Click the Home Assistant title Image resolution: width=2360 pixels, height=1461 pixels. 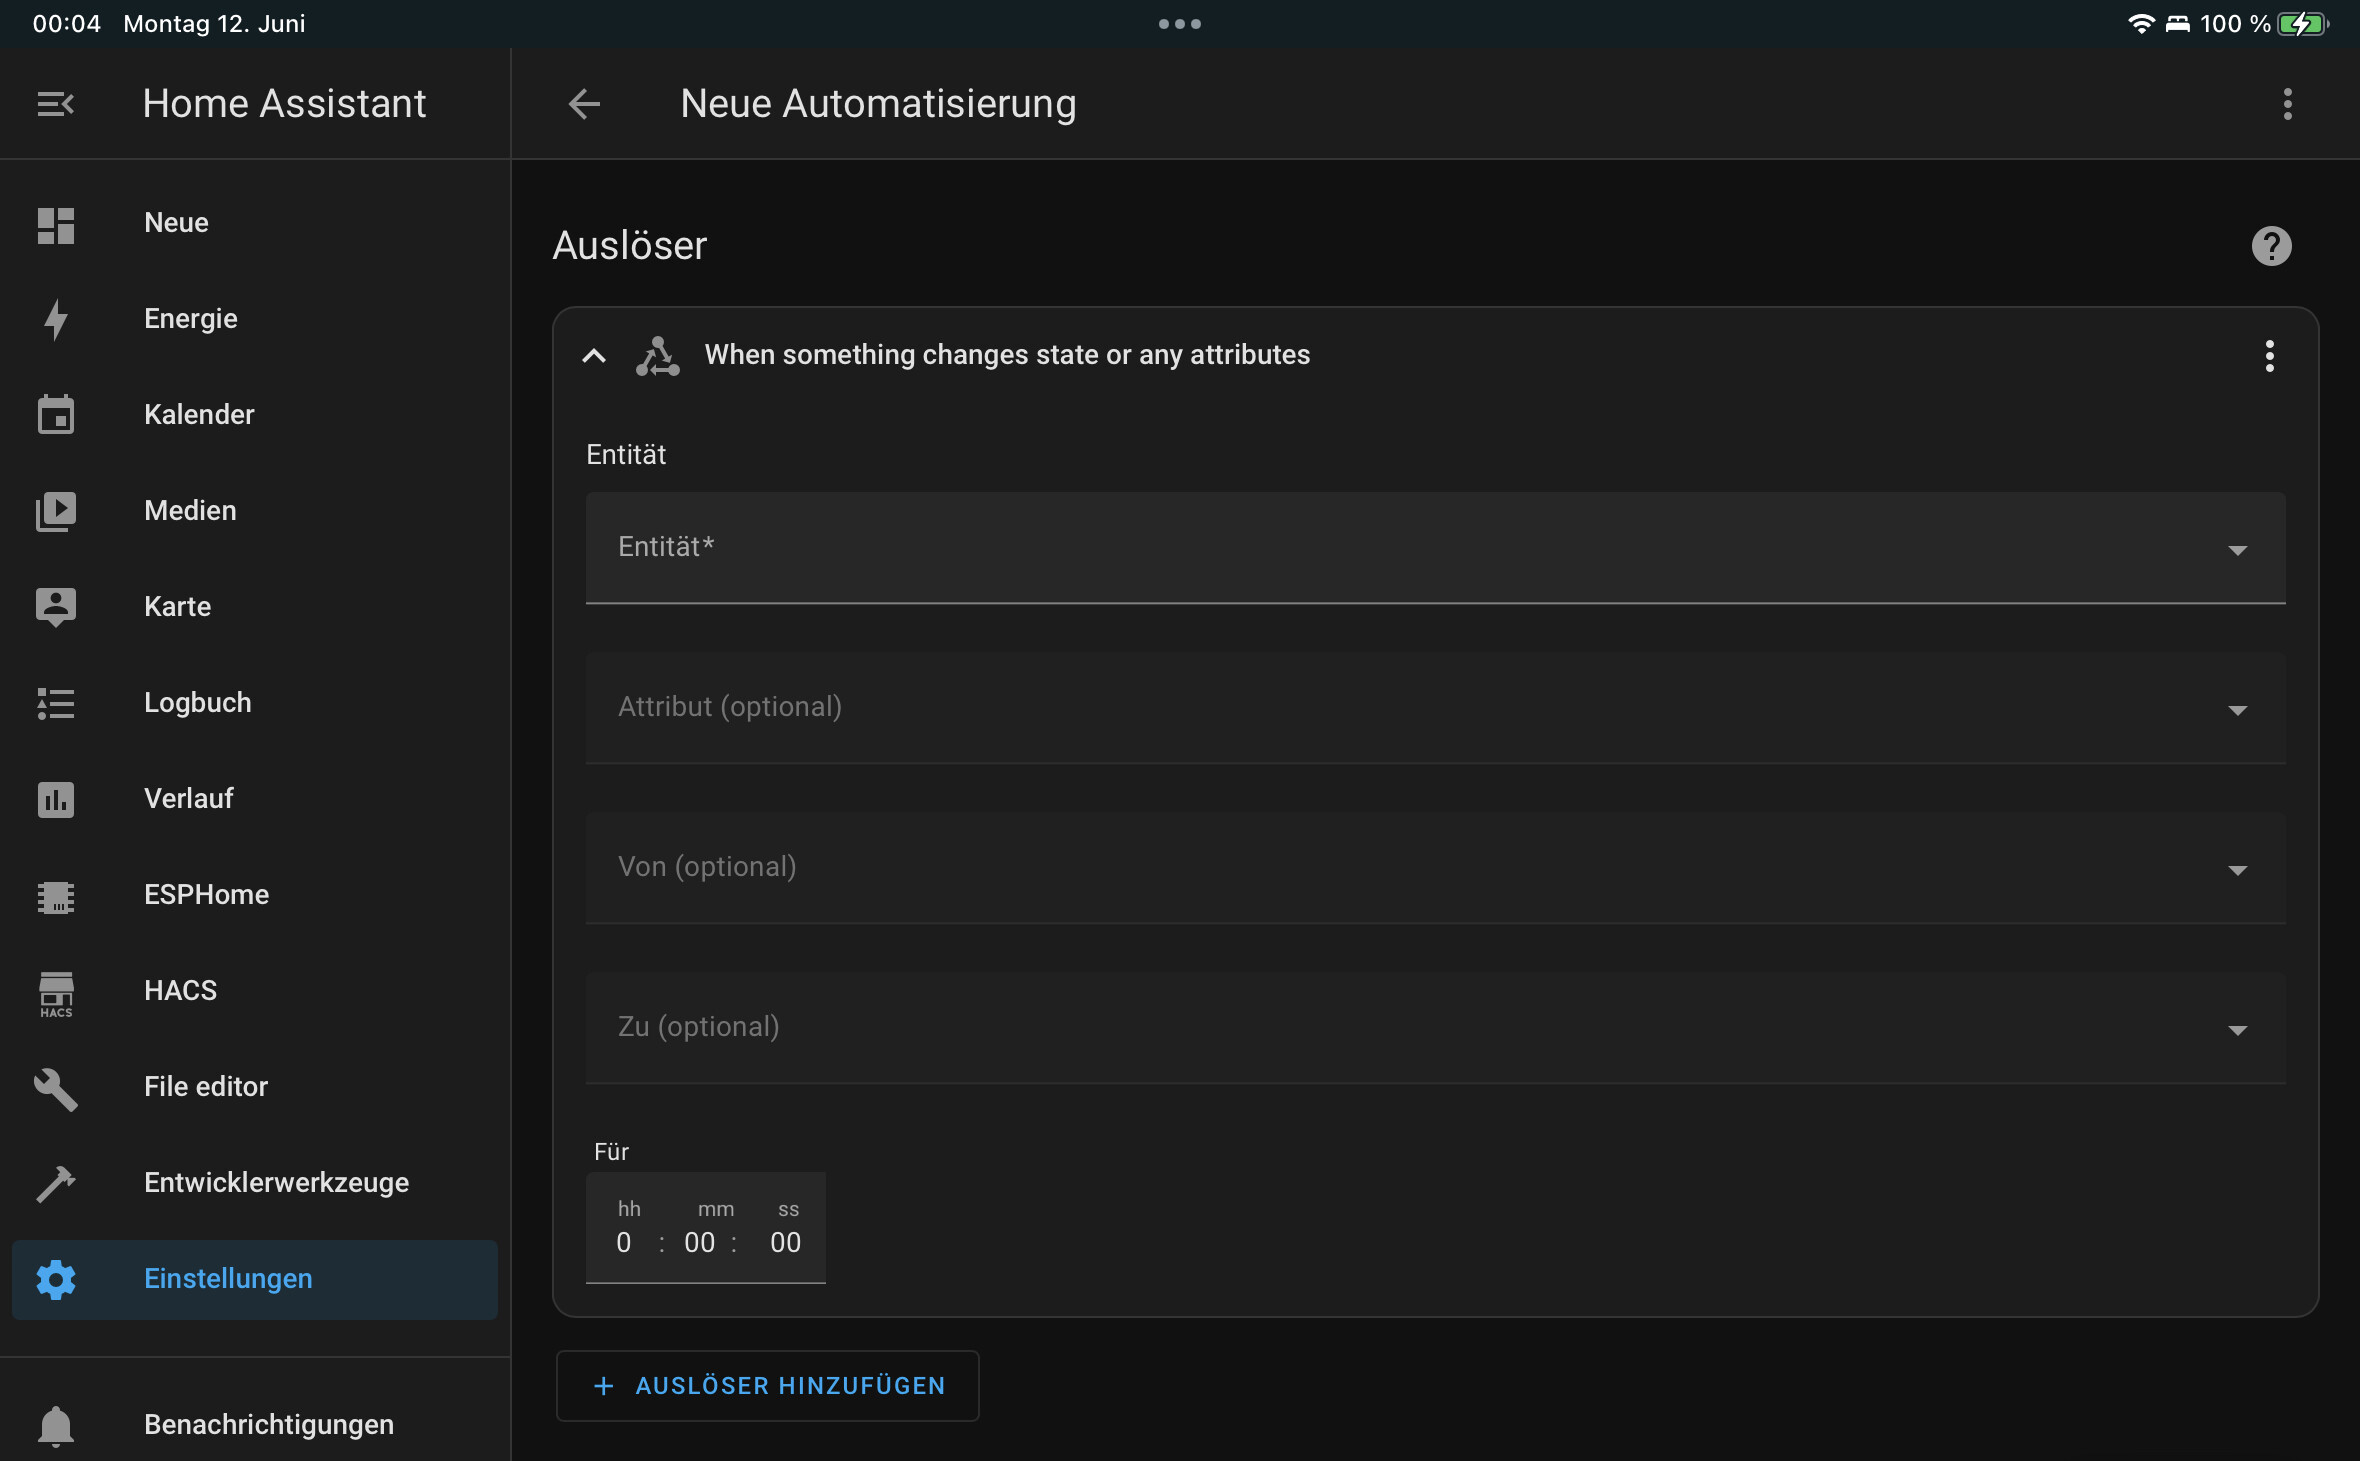(284, 104)
